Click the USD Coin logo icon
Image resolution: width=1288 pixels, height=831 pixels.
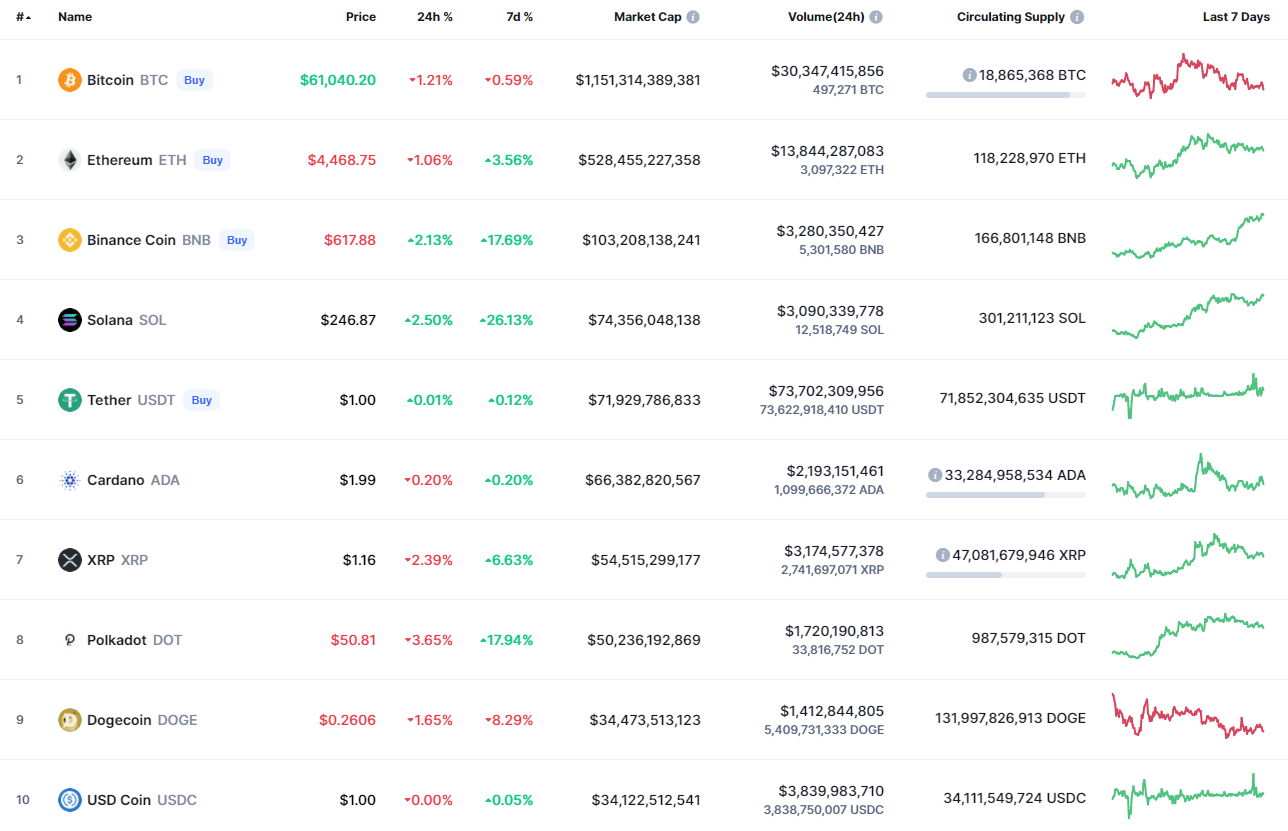pos(69,800)
